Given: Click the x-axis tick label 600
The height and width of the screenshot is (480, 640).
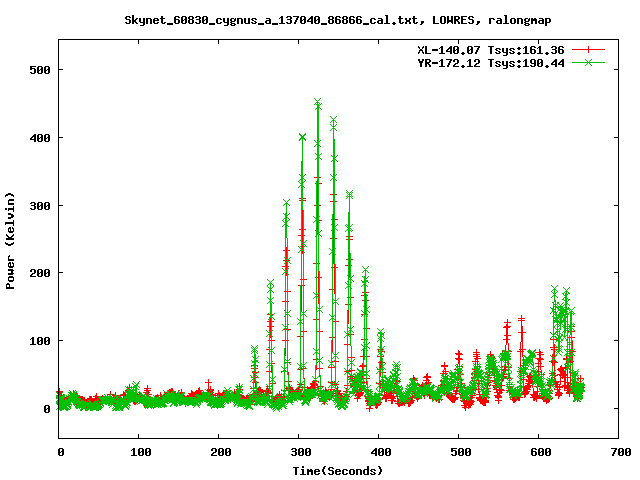Looking at the screenshot, I should tap(541, 452).
